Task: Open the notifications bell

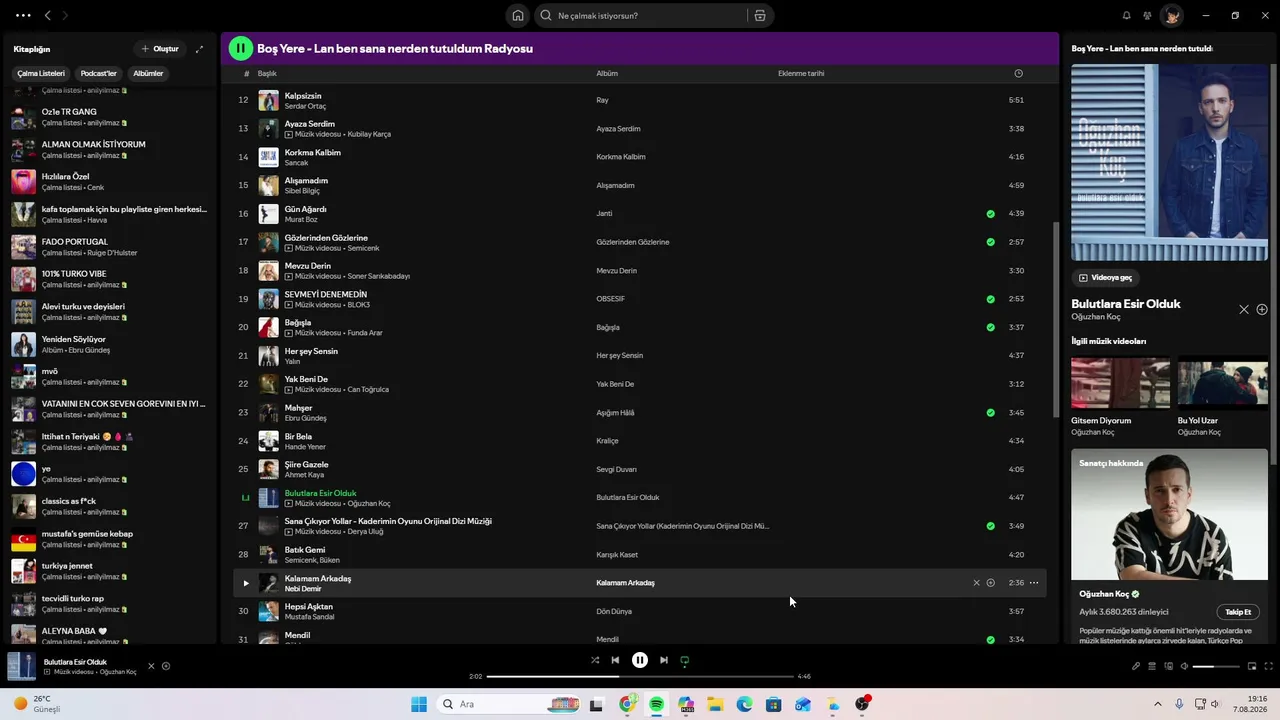Action: (1126, 15)
